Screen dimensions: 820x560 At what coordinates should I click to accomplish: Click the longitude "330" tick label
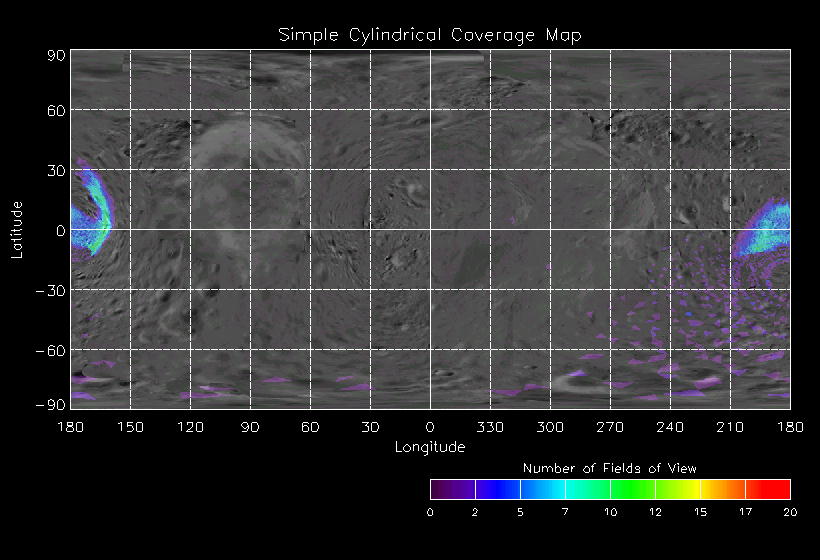click(490, 427)
